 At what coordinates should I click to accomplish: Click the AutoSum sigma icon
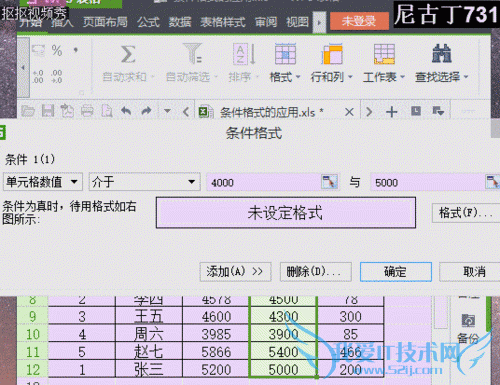[128, 54]
